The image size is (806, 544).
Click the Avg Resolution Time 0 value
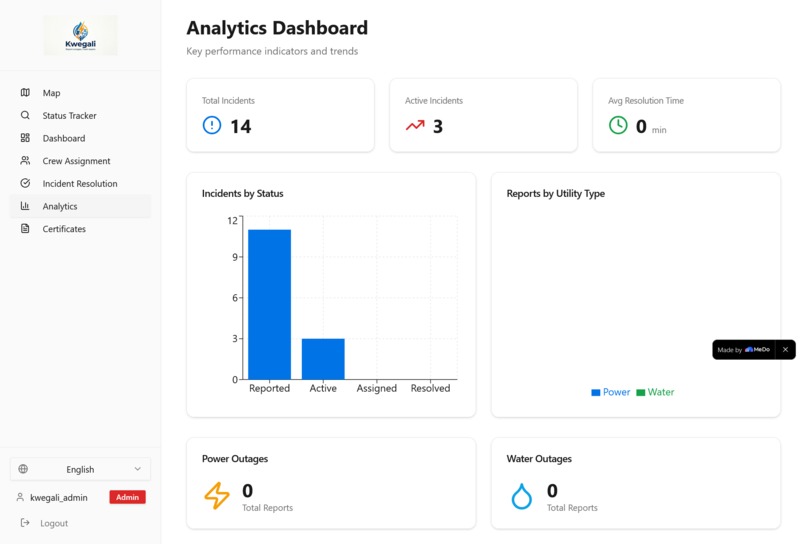tap(641, 126)
